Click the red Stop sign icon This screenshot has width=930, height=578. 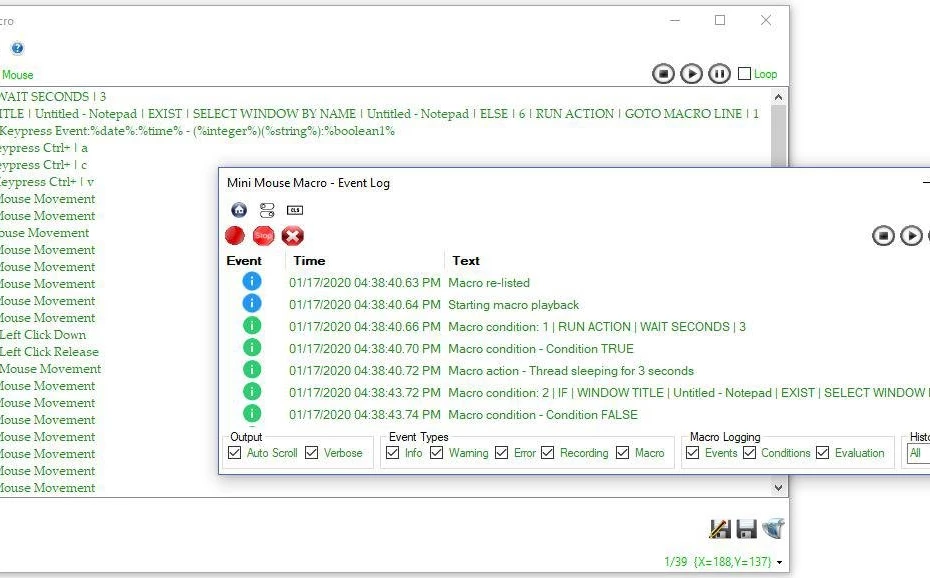[264, 236]
